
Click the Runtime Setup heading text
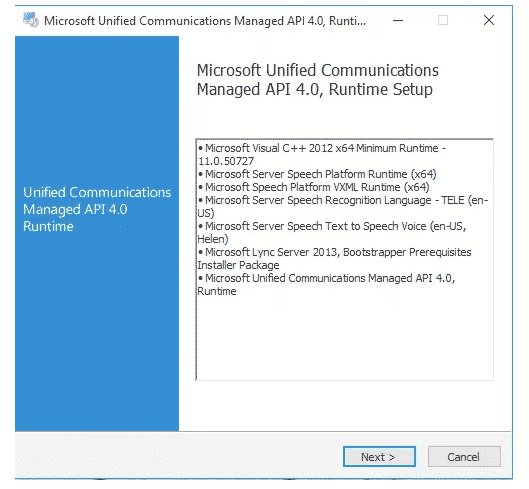[x=317, y=80]
